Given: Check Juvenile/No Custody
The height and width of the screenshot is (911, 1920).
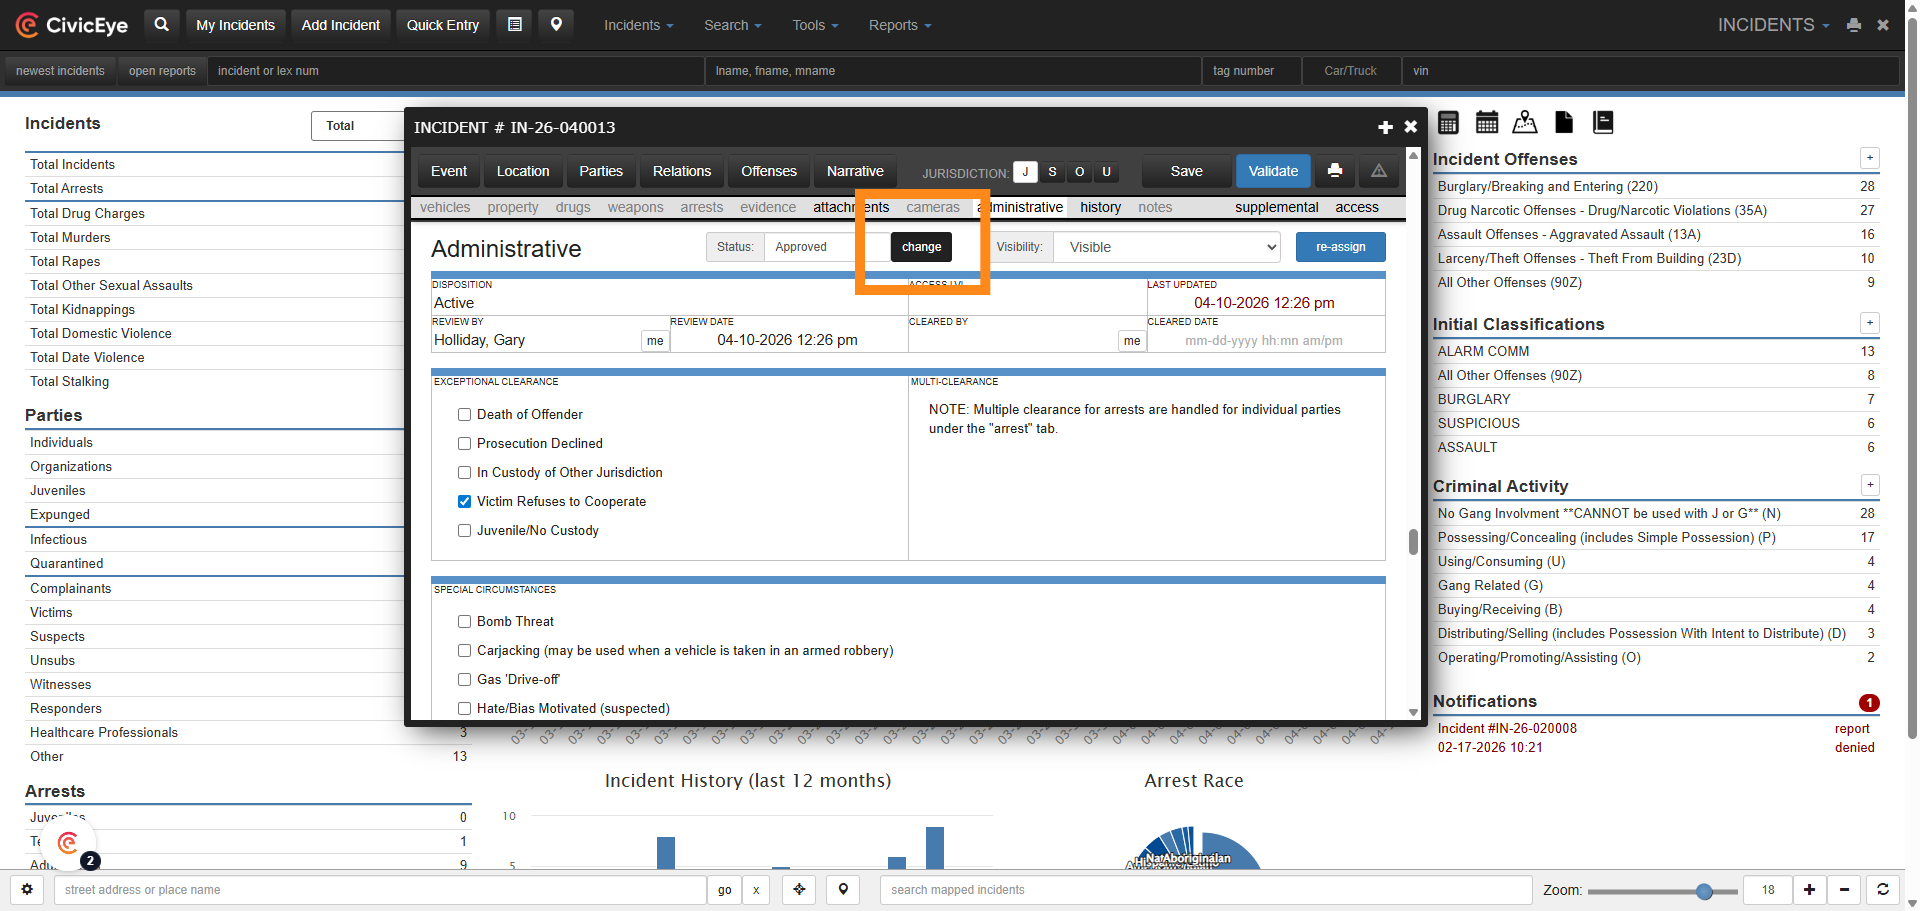Looking at the screenshot, I should [464, 530].
